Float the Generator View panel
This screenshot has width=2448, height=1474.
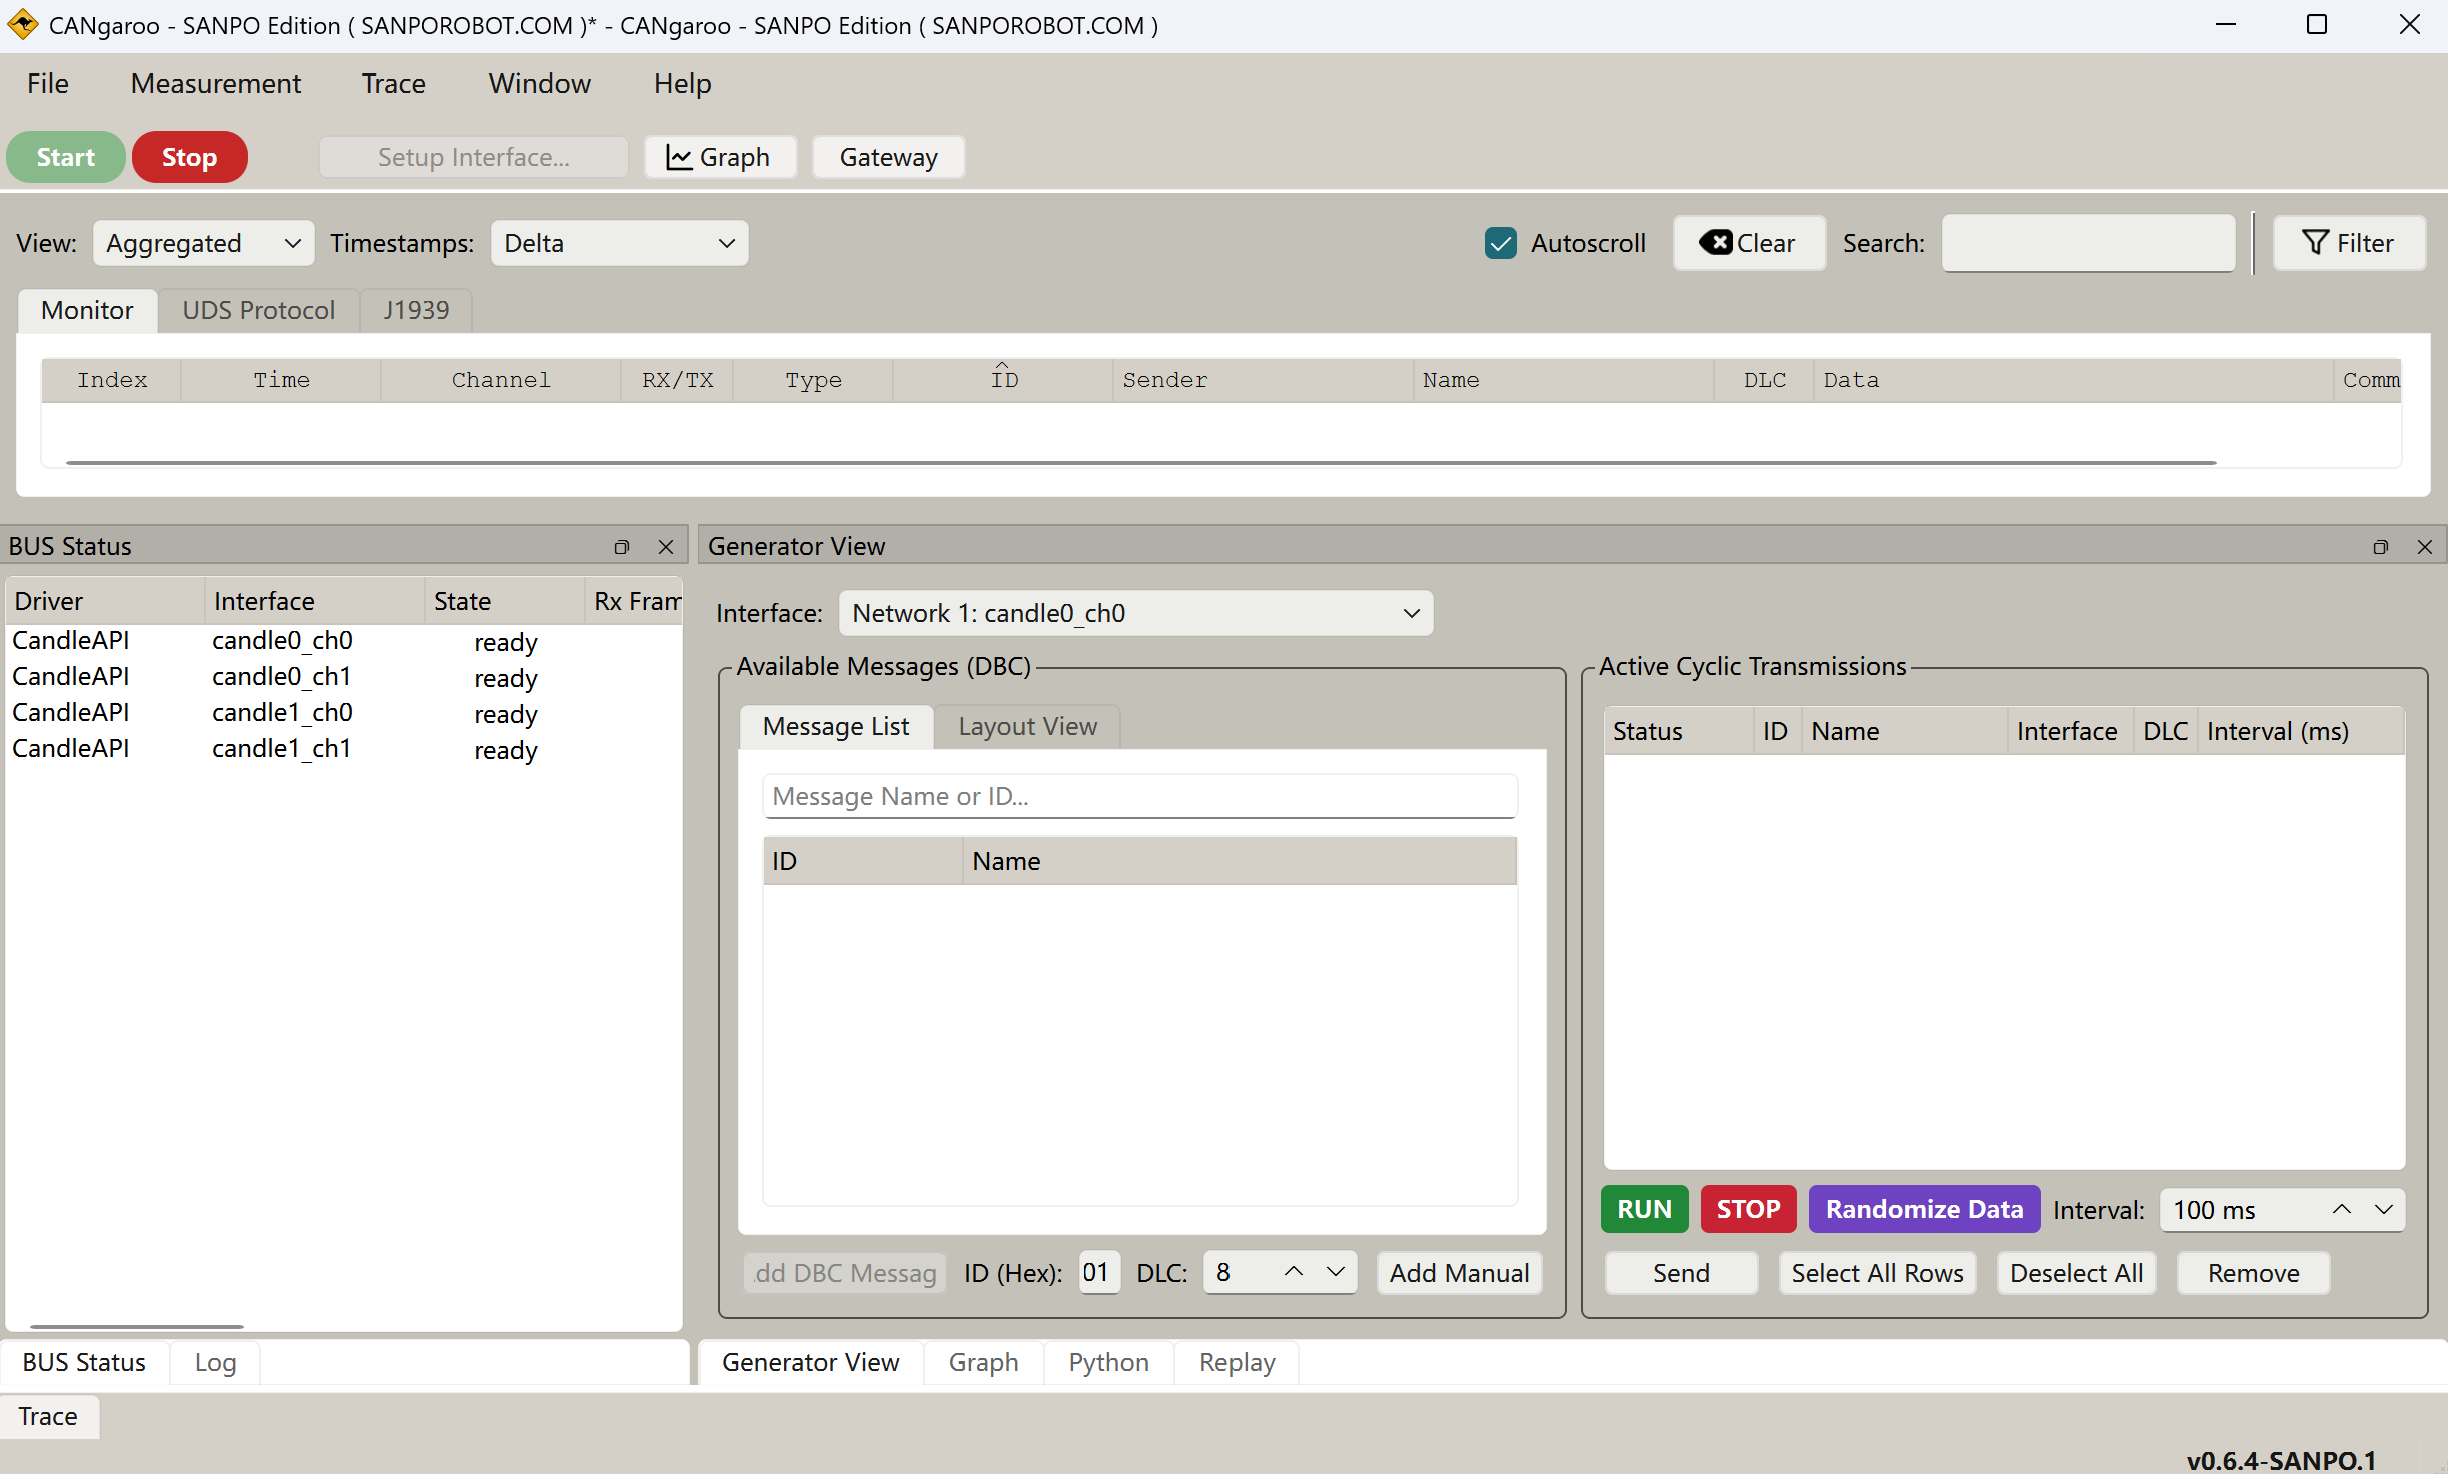pyautogui.click(x=2380, y=547)
